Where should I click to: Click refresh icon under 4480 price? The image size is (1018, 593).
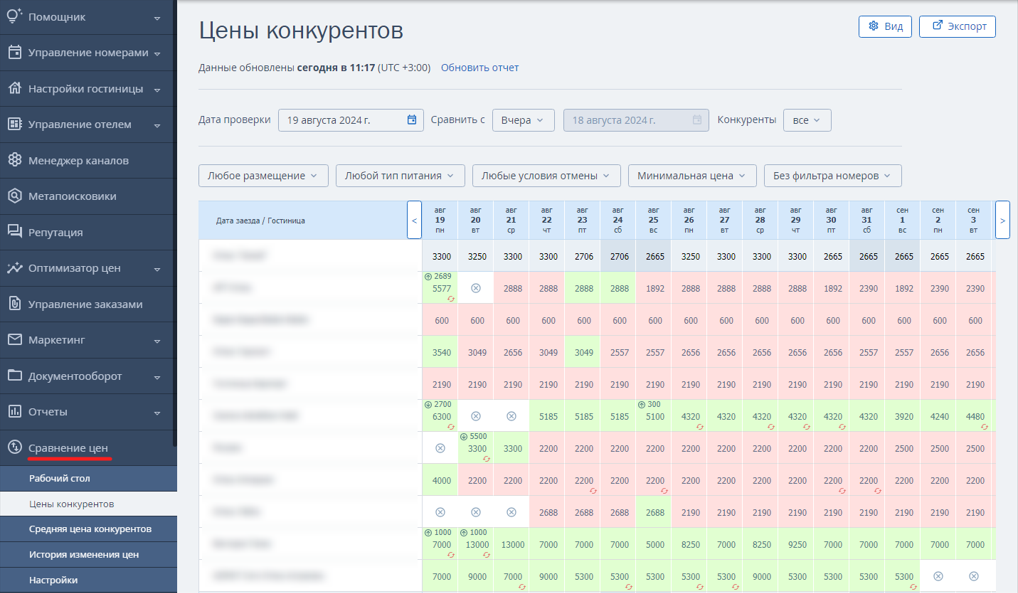984,427
